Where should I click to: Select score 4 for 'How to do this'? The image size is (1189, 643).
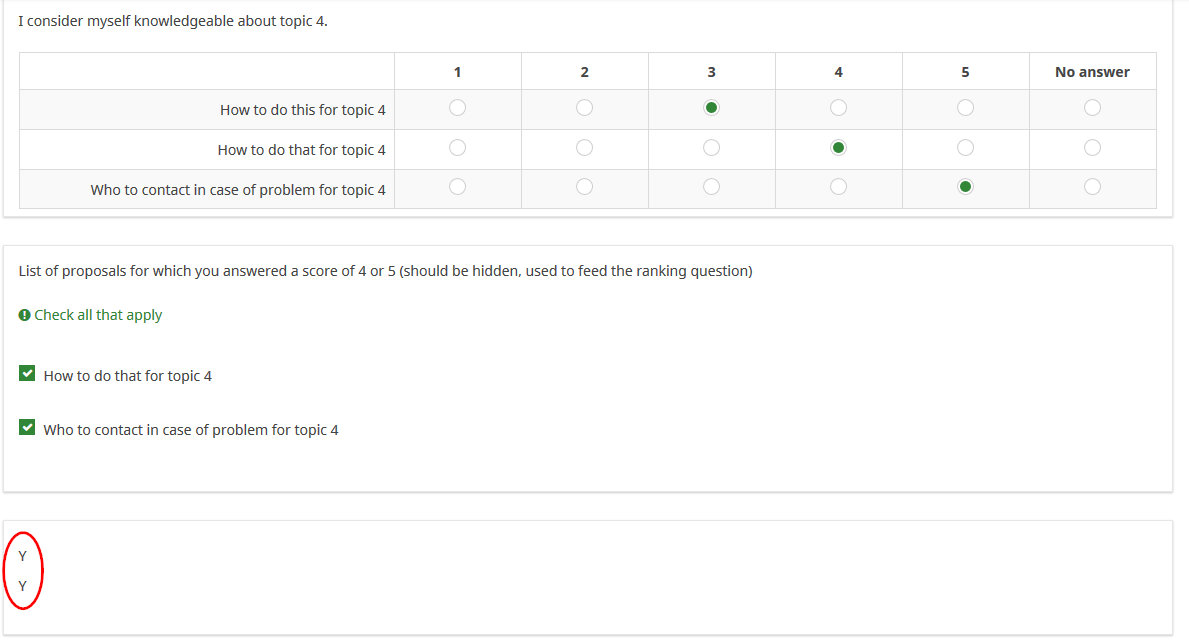(x=838, y=107)
